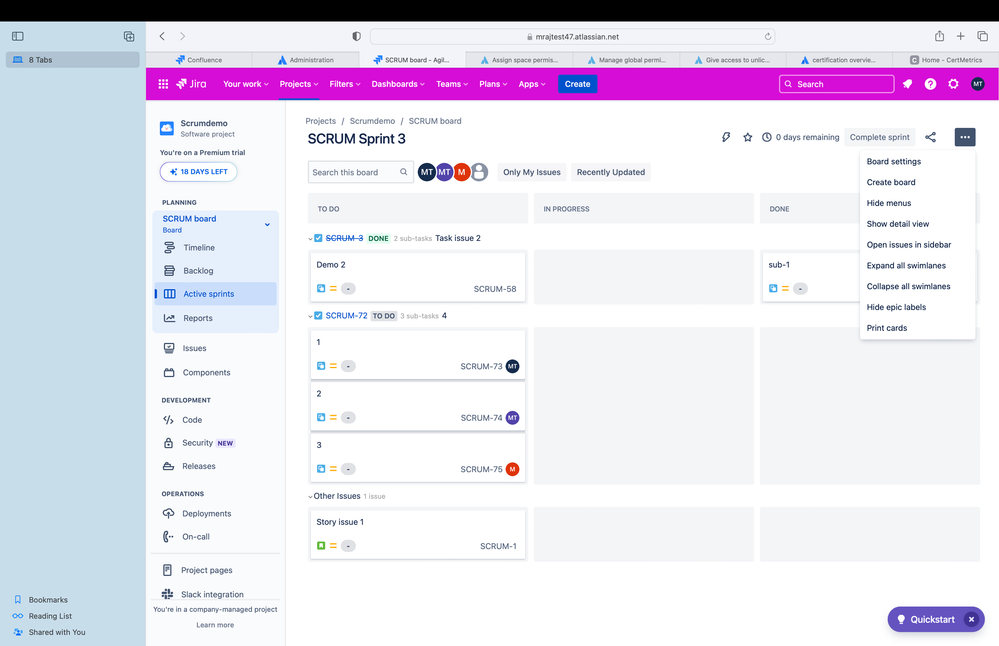Screen dimensions: 999x646
Task: Go back with the browser back arrow
Action: (x=162, y=36)
